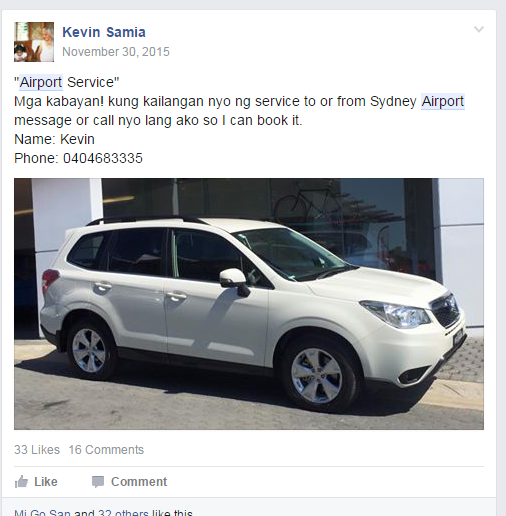
Task: Click the Like label text
Action: (x=46, y=482)
